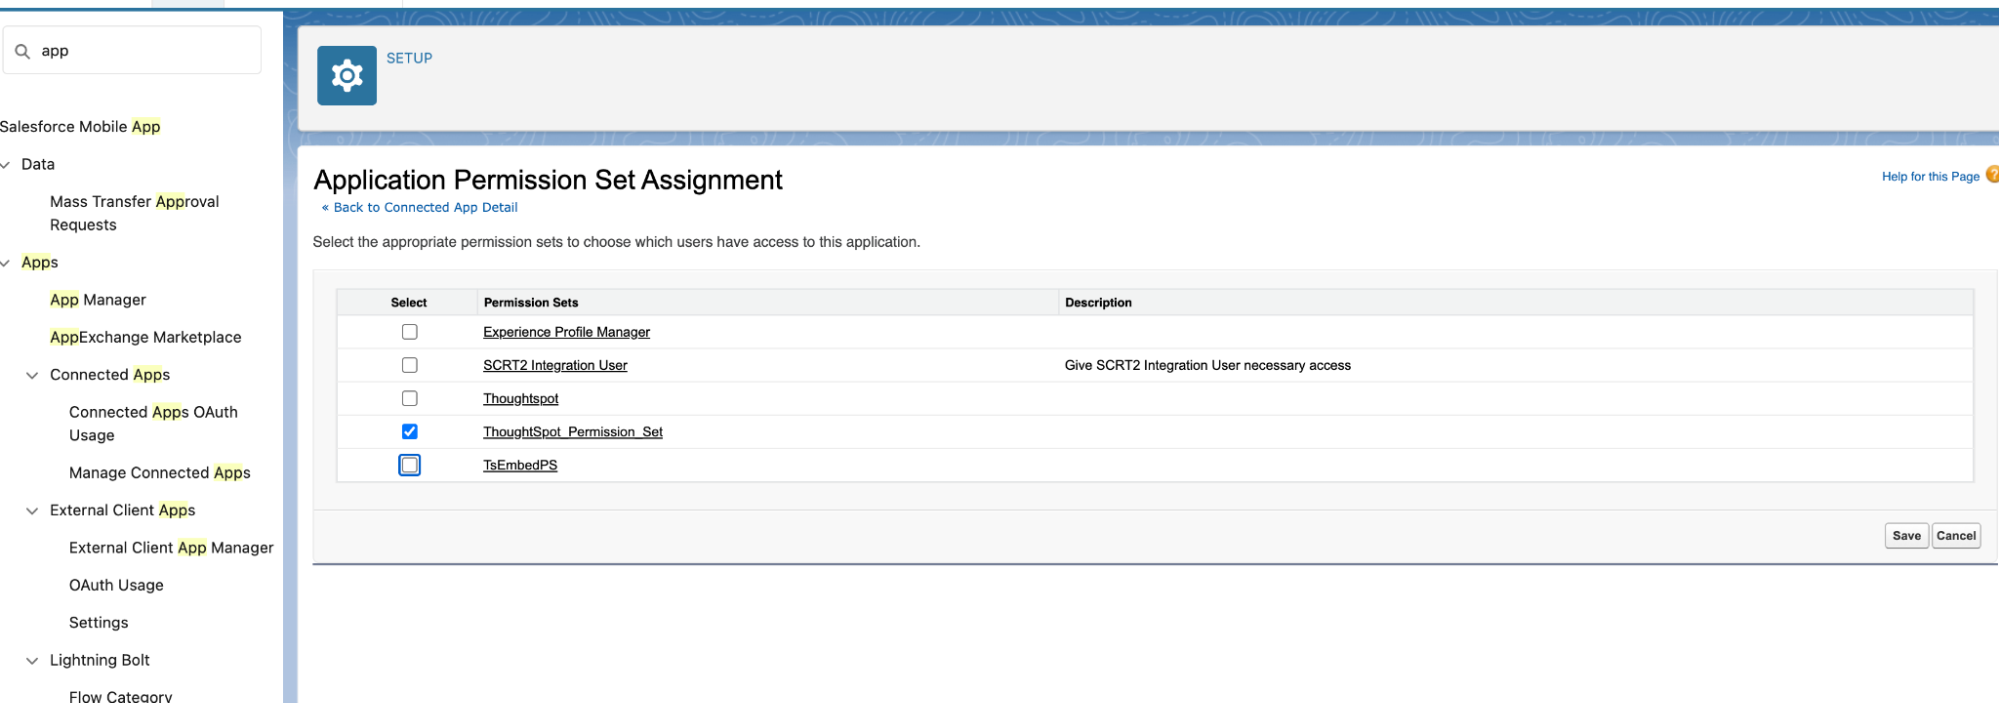The image size is (1999, 703).
Task: Cancel the permission set changes
Action: click(x=1955, y=536)
